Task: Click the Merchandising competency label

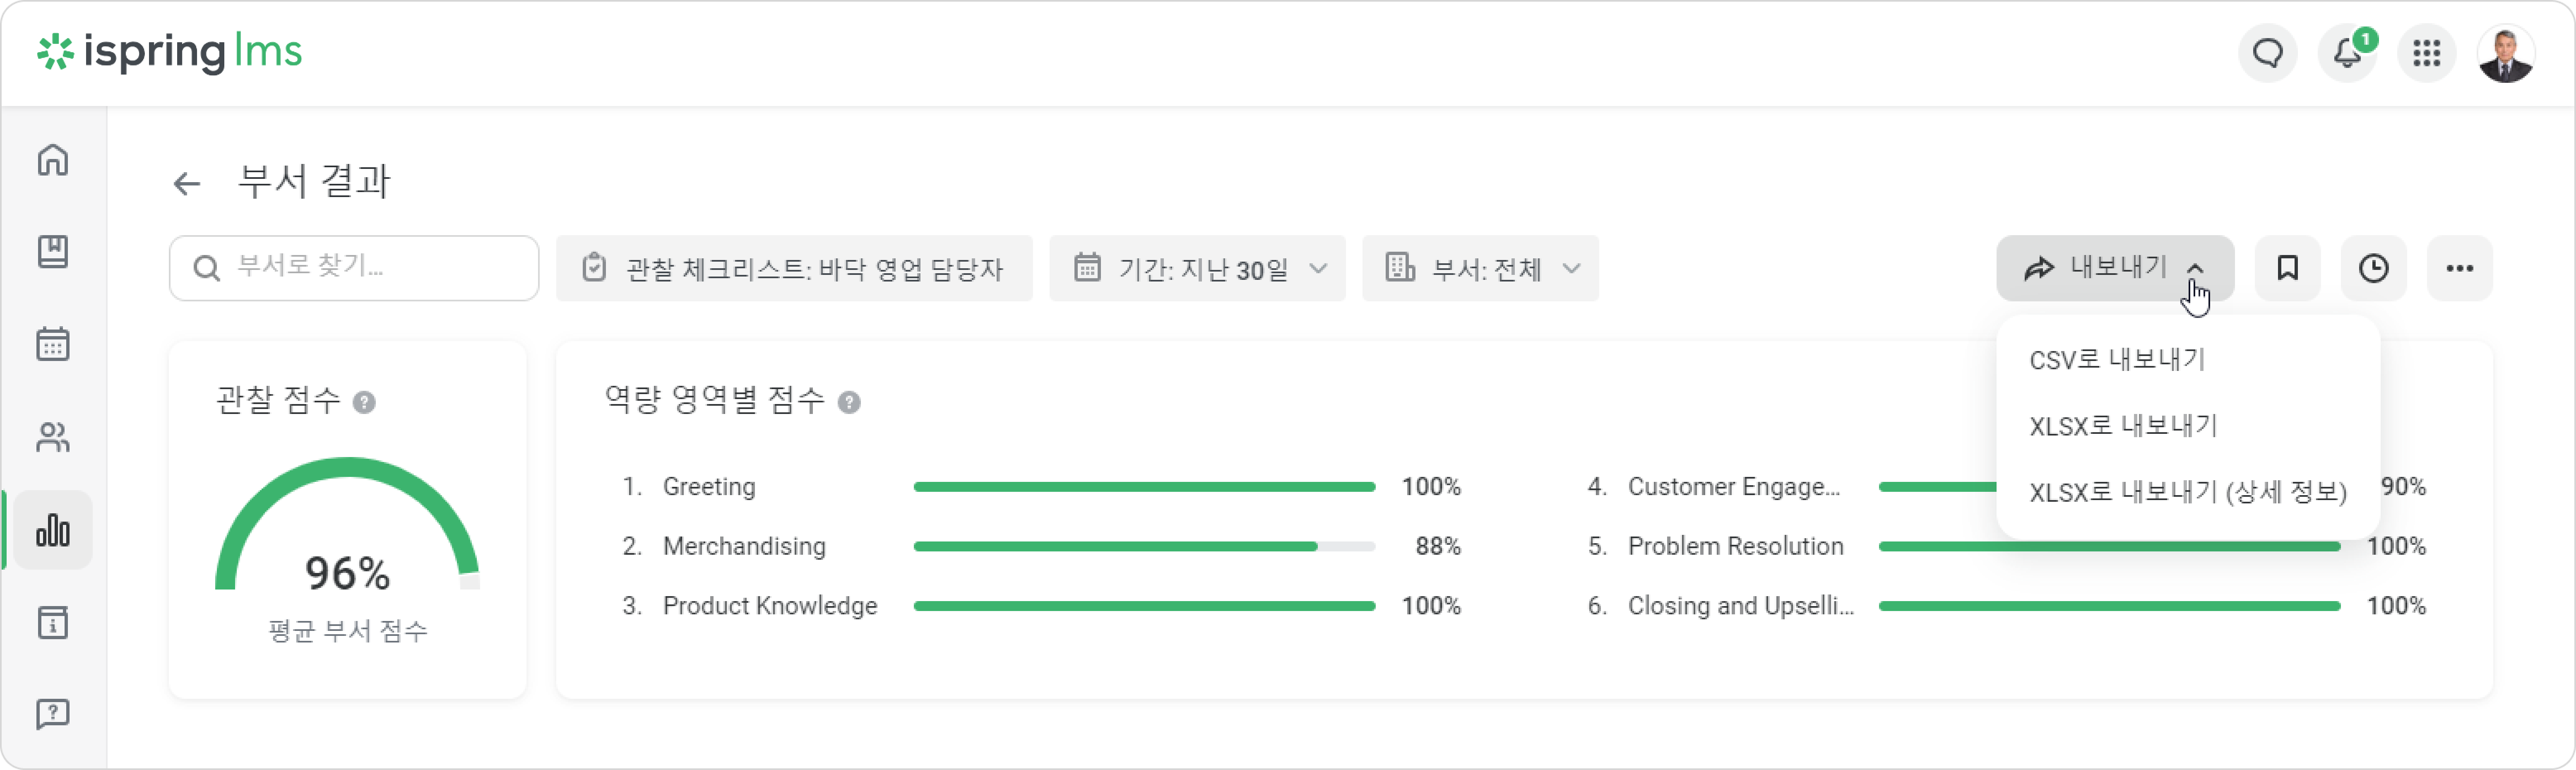Action: [744, 547]
